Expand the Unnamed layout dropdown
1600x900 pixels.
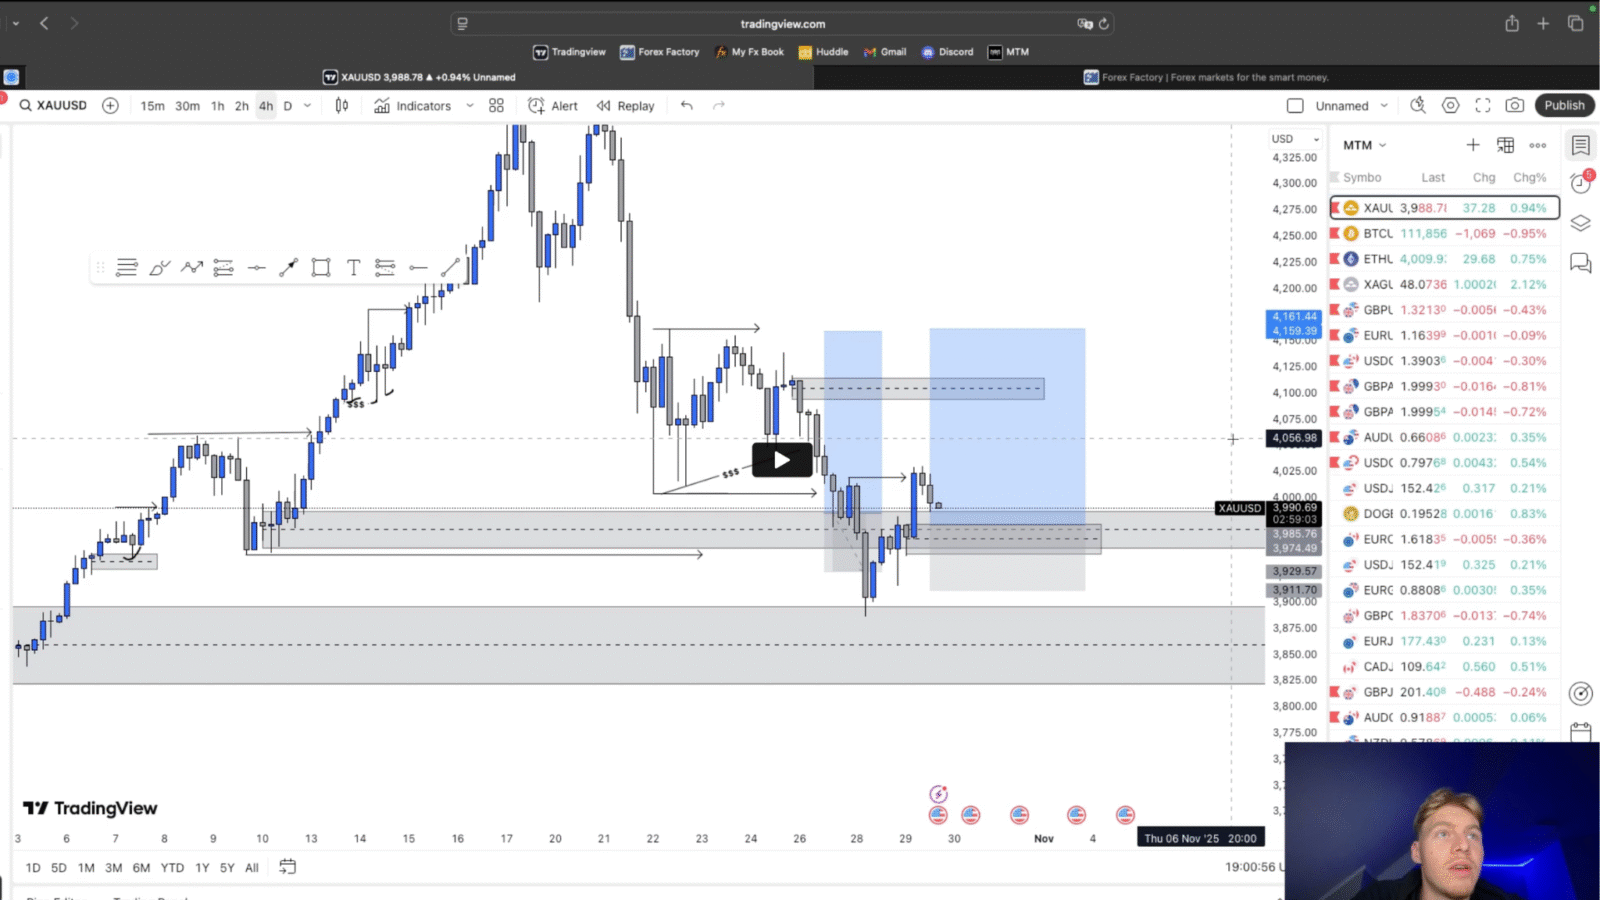1384,106
